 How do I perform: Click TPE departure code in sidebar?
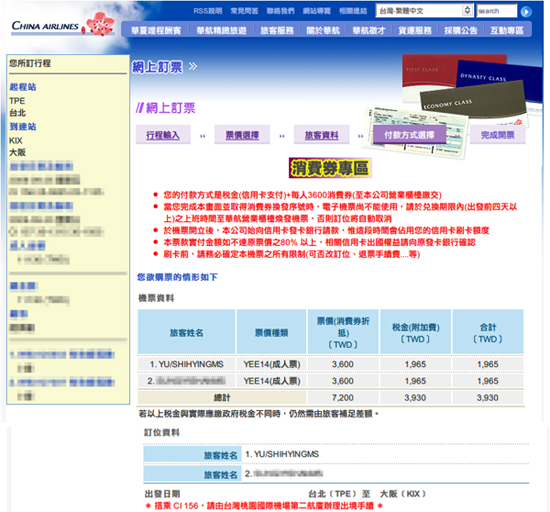[17, 101]
